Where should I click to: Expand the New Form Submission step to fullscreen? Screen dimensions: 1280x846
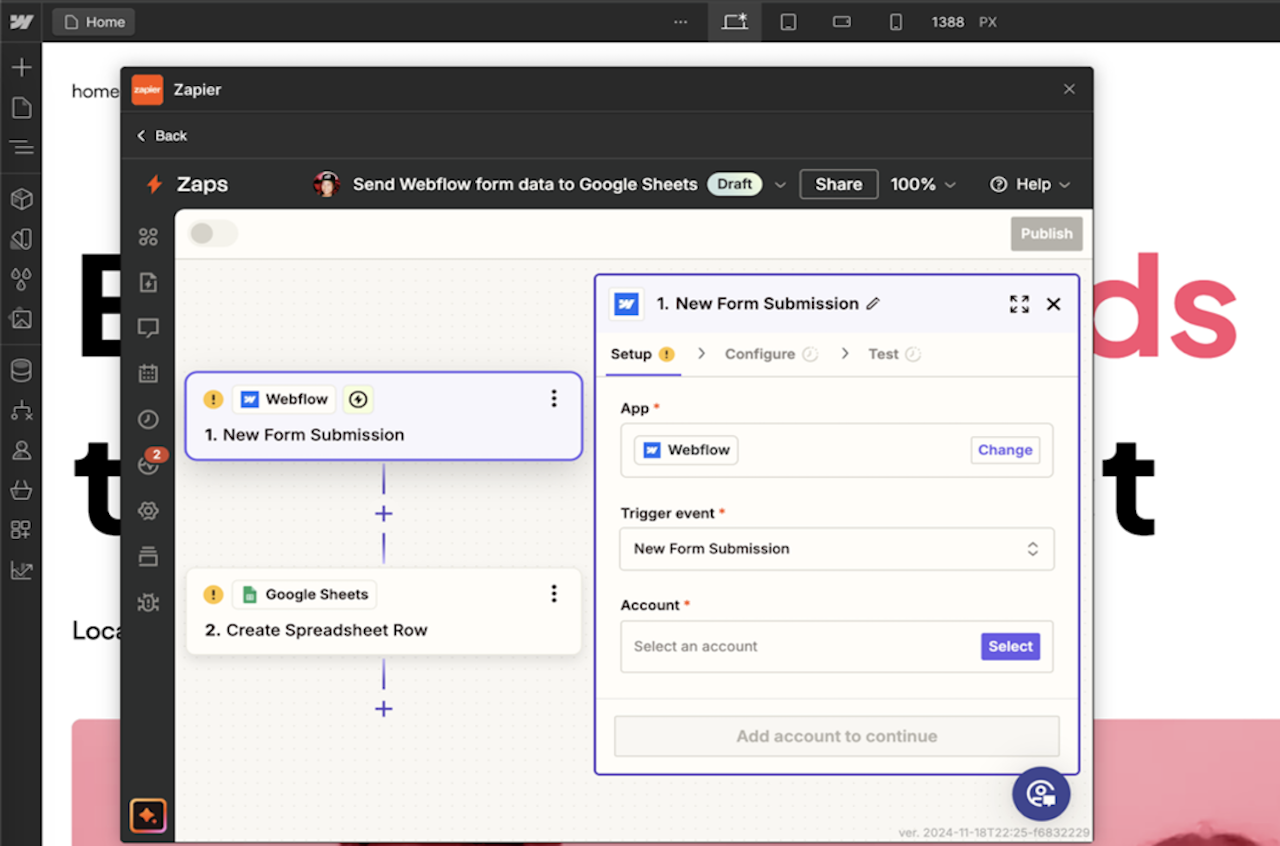1019,304
